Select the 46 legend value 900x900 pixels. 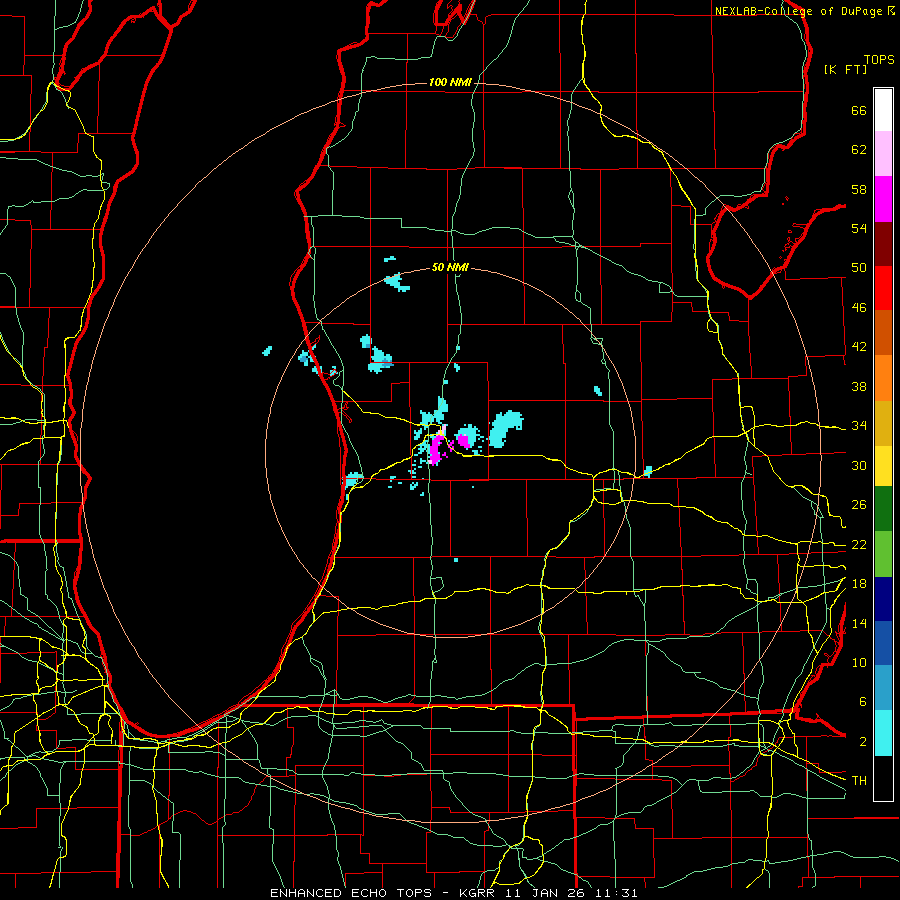(x=859, y=308)
